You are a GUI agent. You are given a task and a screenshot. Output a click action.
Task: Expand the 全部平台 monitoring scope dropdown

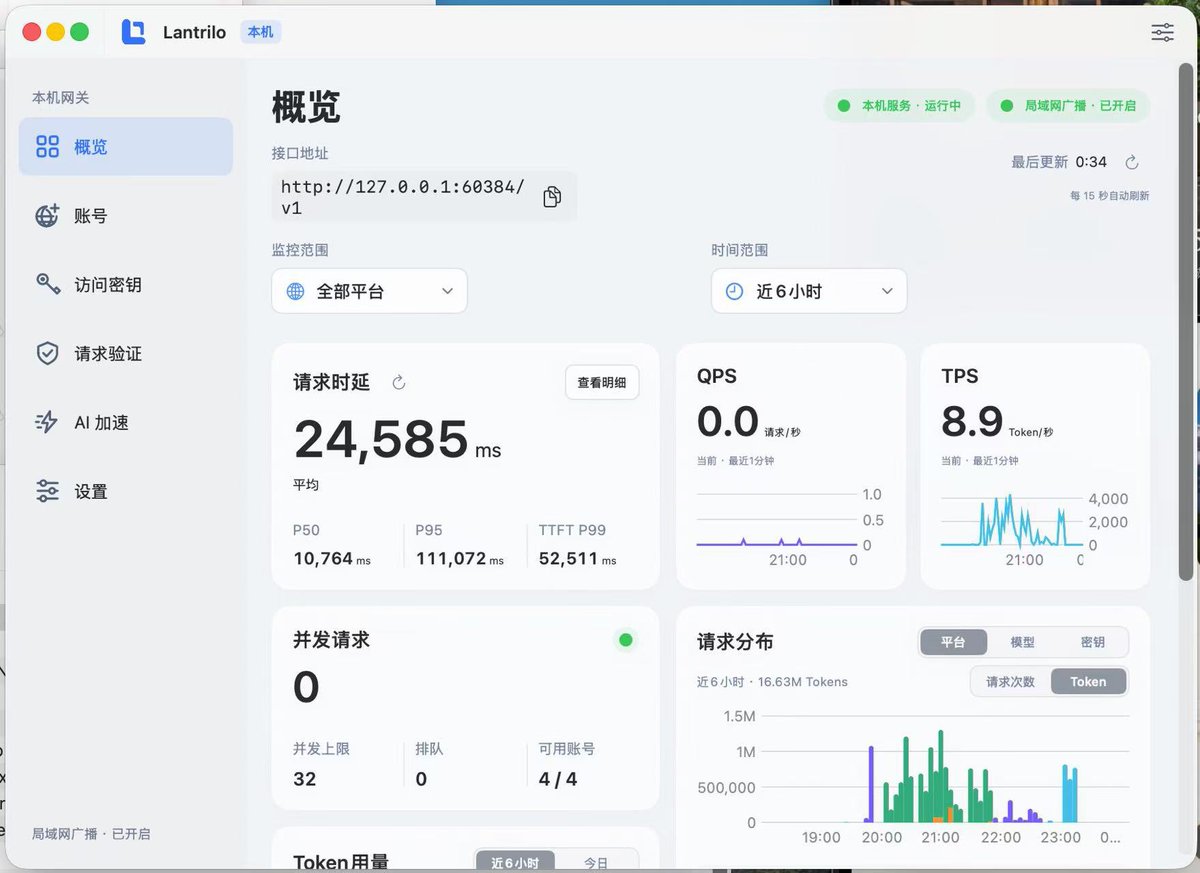369,291
